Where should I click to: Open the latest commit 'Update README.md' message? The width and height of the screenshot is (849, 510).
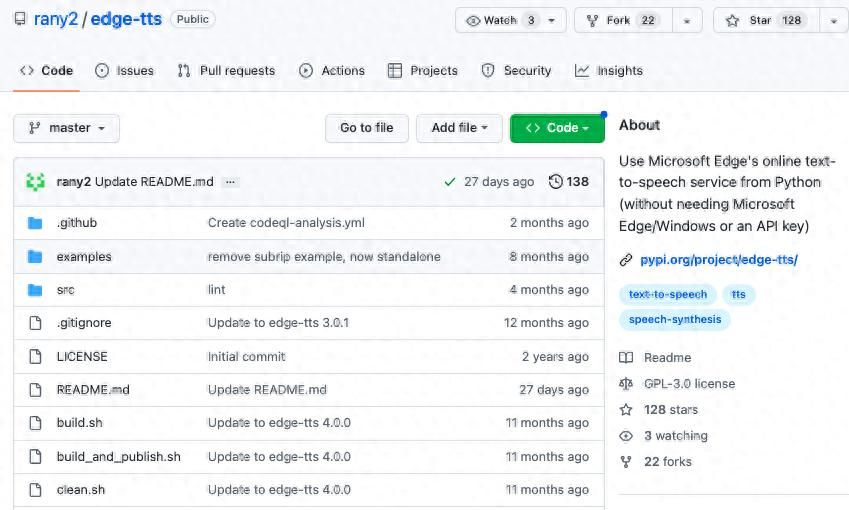coord(154,182)
